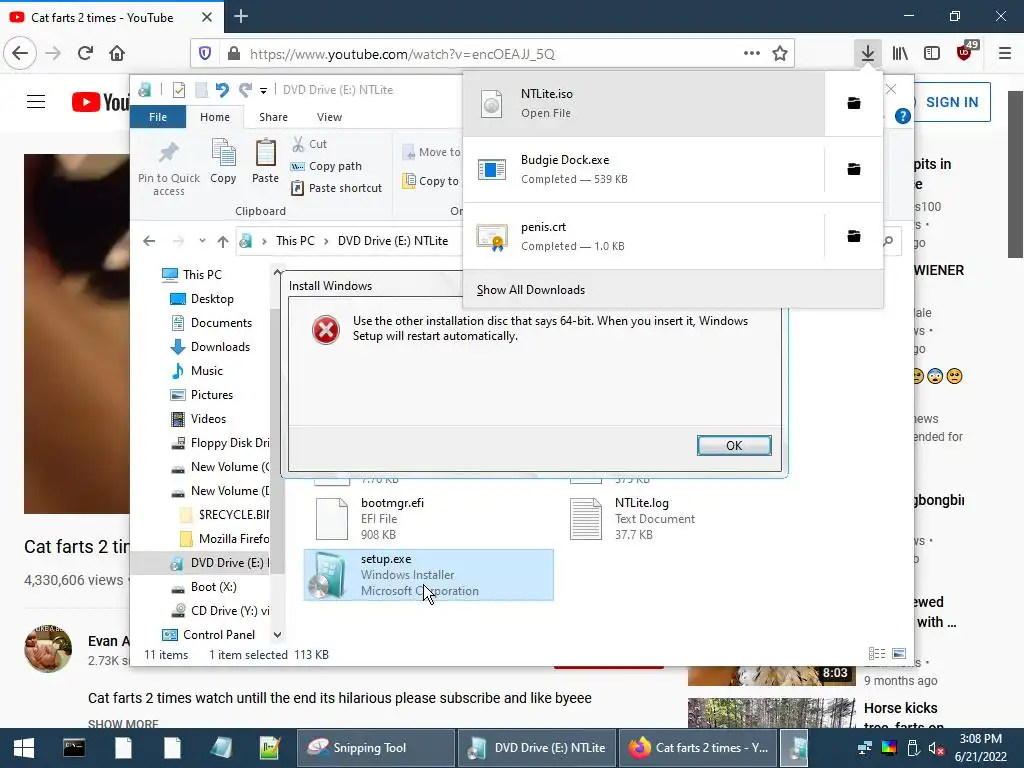1024x768 pixels.
Task: Open the NTLite.iso download entry
Action: tap(644, 103)
